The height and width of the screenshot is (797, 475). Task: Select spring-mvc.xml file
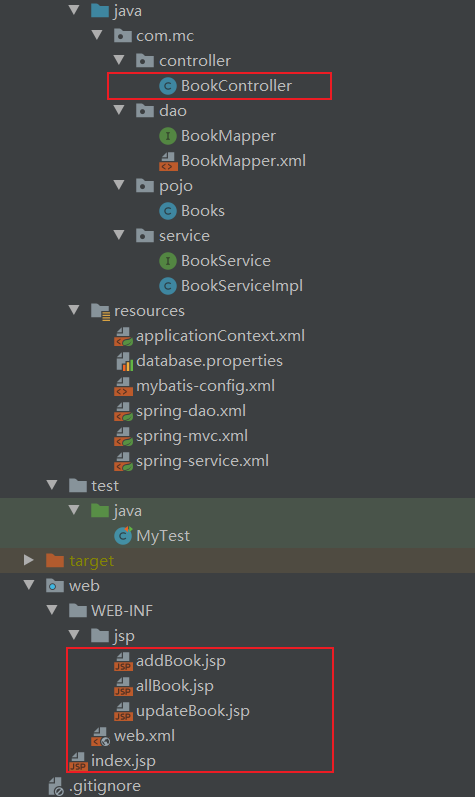coord(192,436)
